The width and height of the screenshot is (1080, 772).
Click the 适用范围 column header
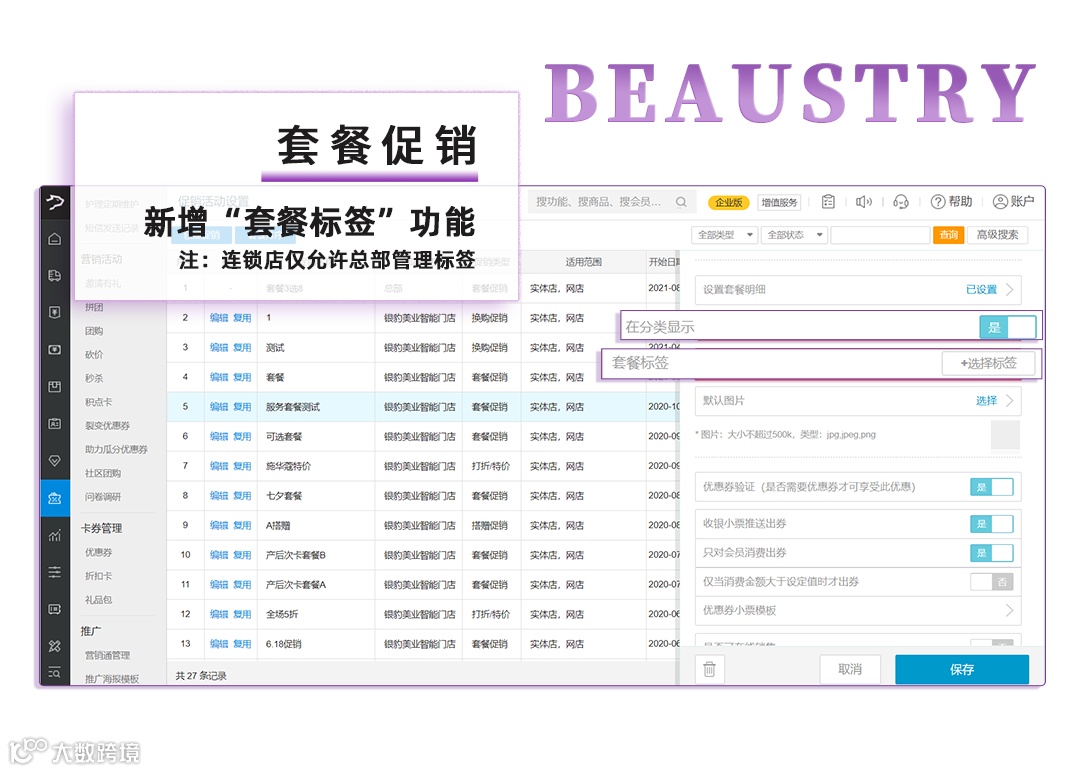pyautogui.click(x=583, y=262)
